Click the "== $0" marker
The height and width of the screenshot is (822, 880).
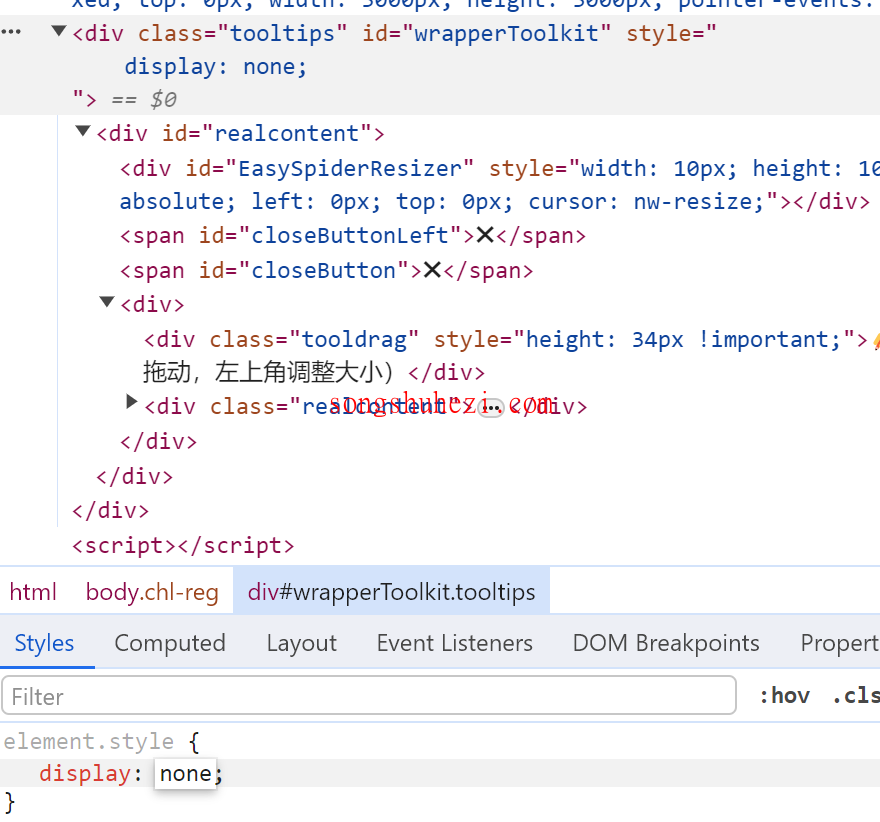pos(144,99)
